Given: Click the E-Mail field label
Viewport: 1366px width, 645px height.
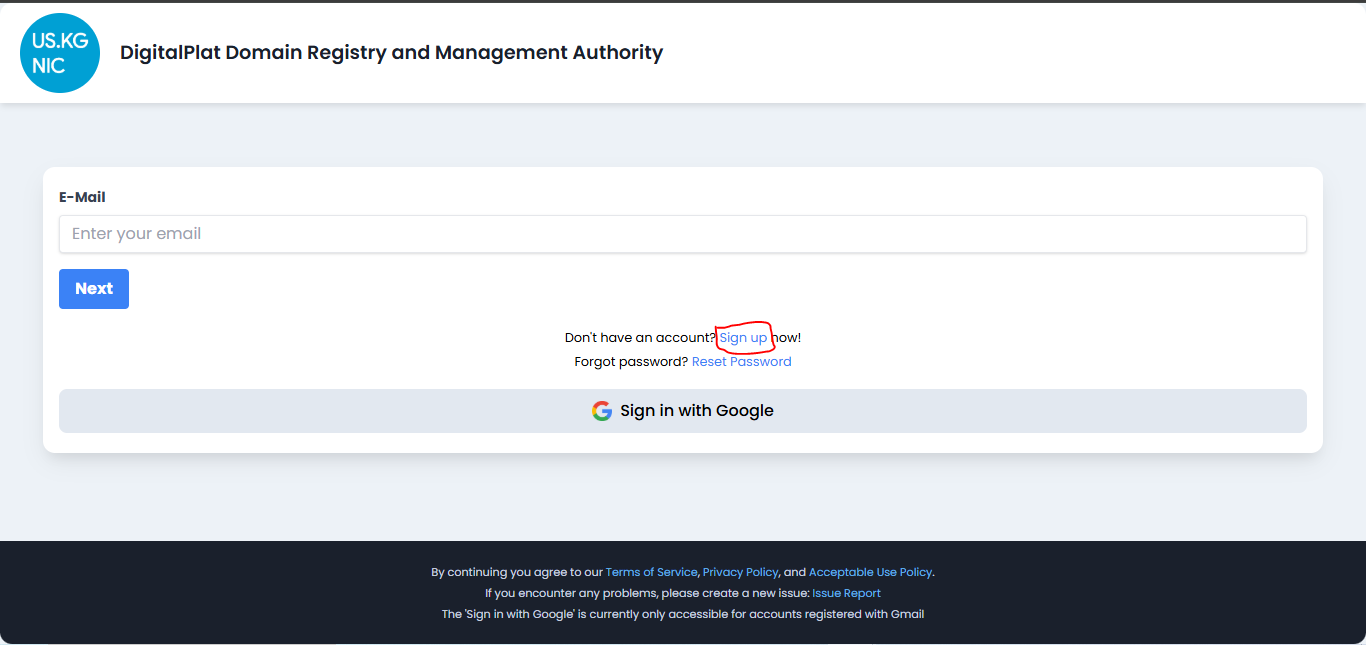Looking at the screenshot, I should point(82,197).
